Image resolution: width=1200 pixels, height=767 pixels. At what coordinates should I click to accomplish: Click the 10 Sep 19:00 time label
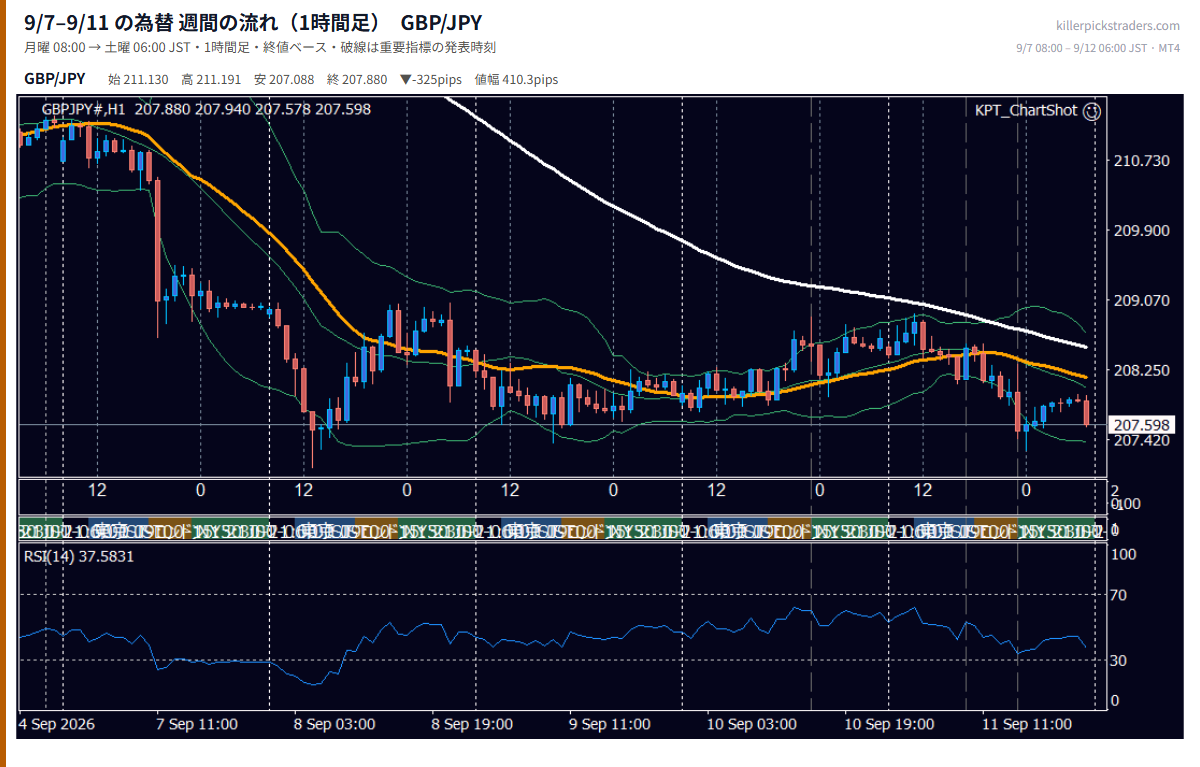[889, 724]
